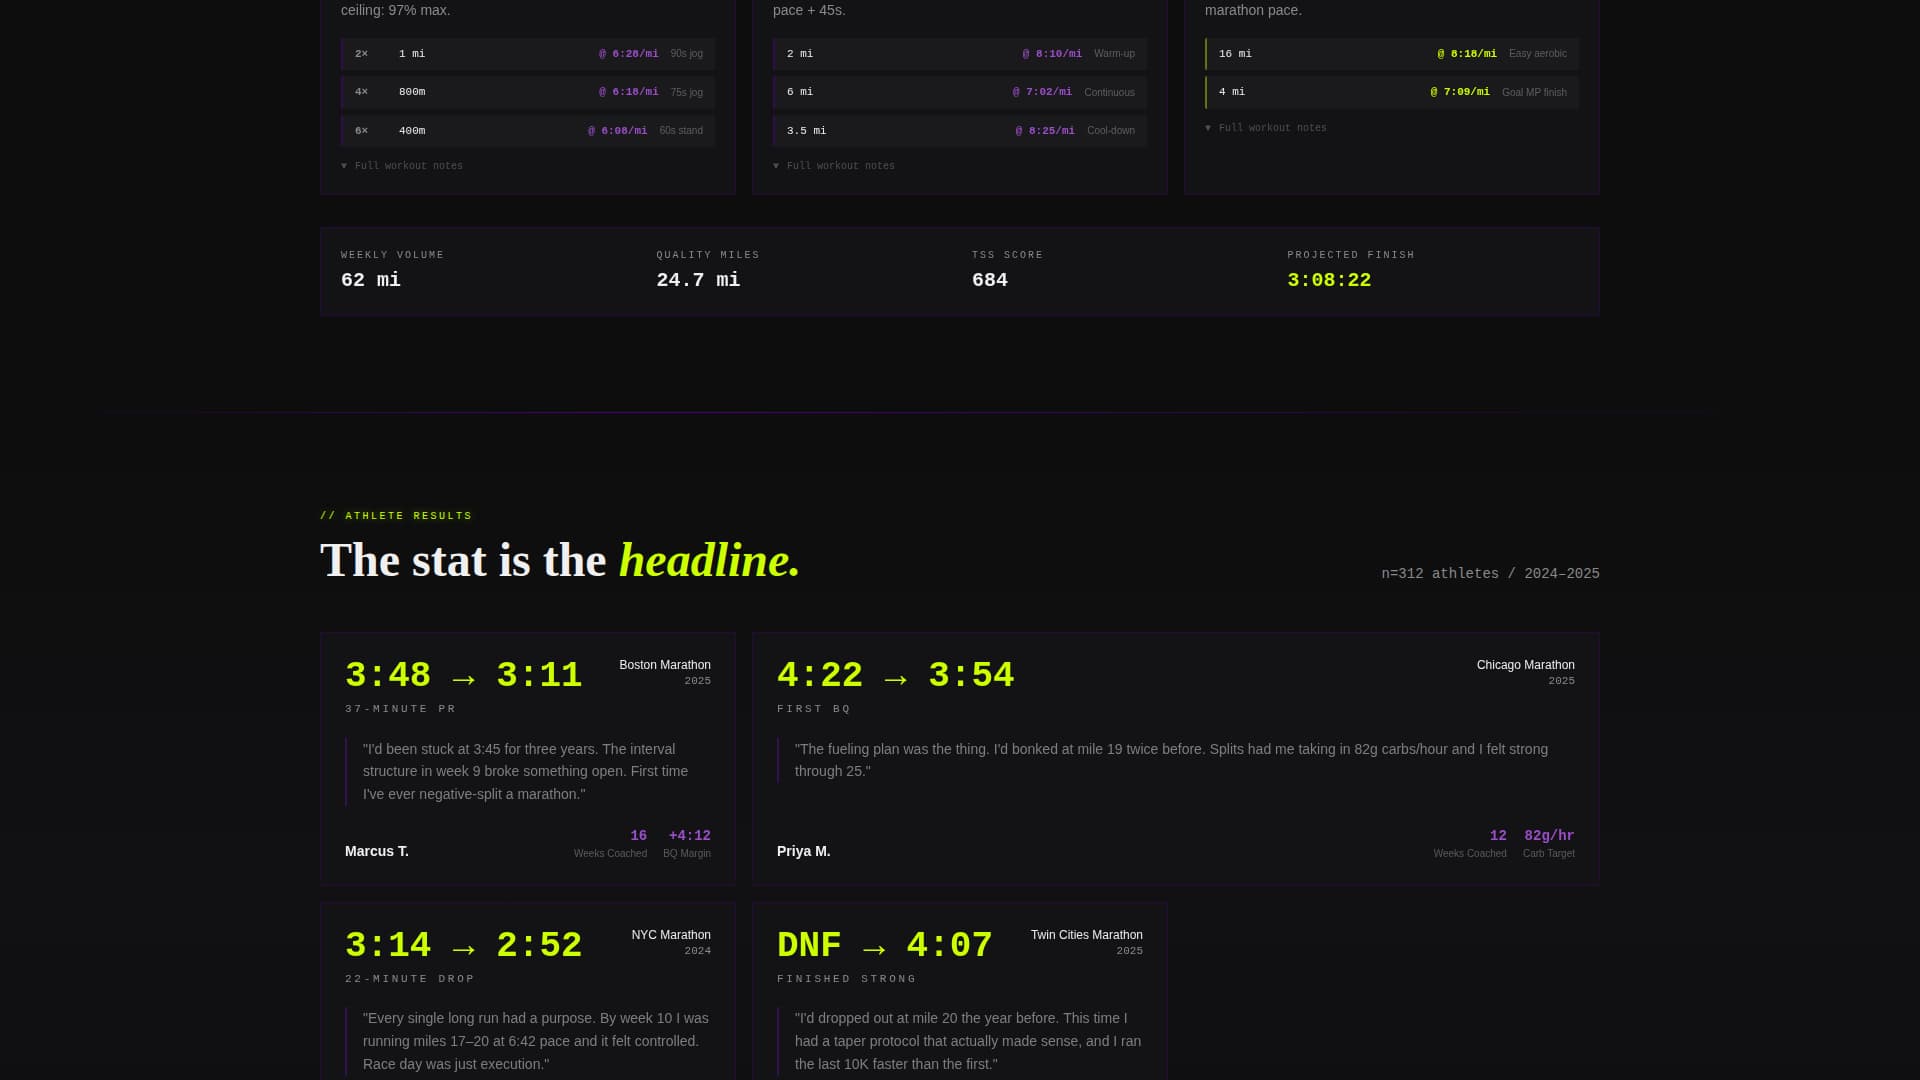Click the @ 6:28/mi pace value
The width and height of the screenshot is (1920, 1080).
pos(629,54)
